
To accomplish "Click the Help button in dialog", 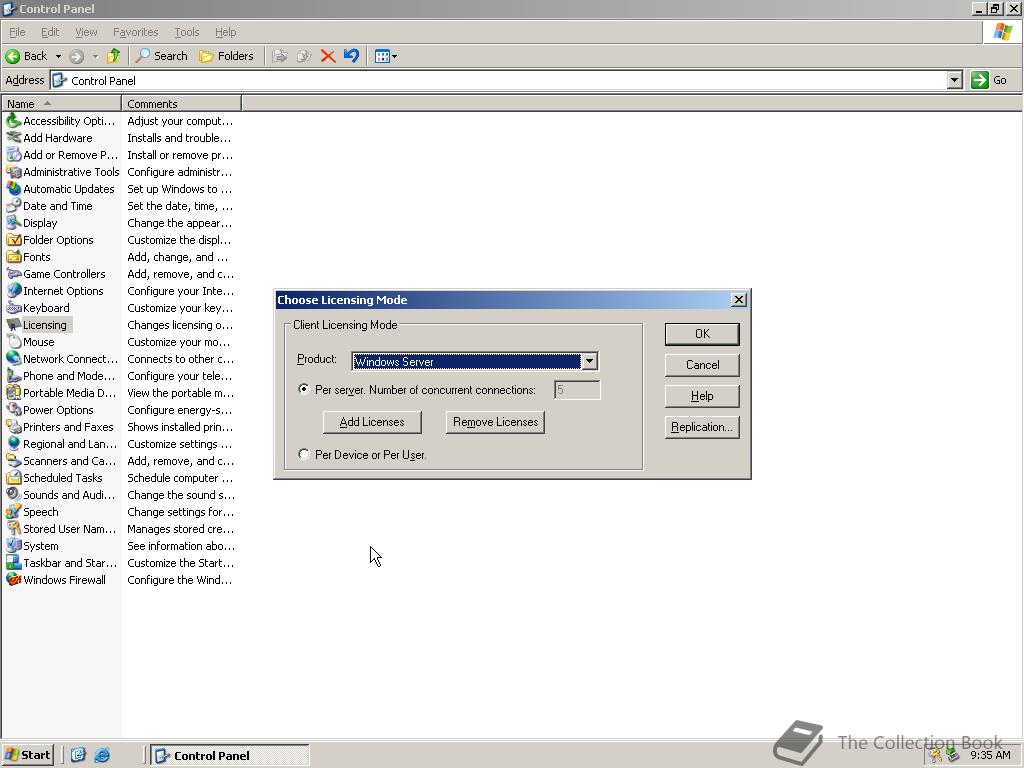I will pos(702,396).
